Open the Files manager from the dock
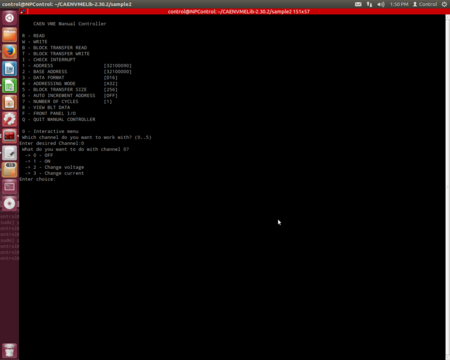This screenshot has width=450, height=360. click(9, 35)
